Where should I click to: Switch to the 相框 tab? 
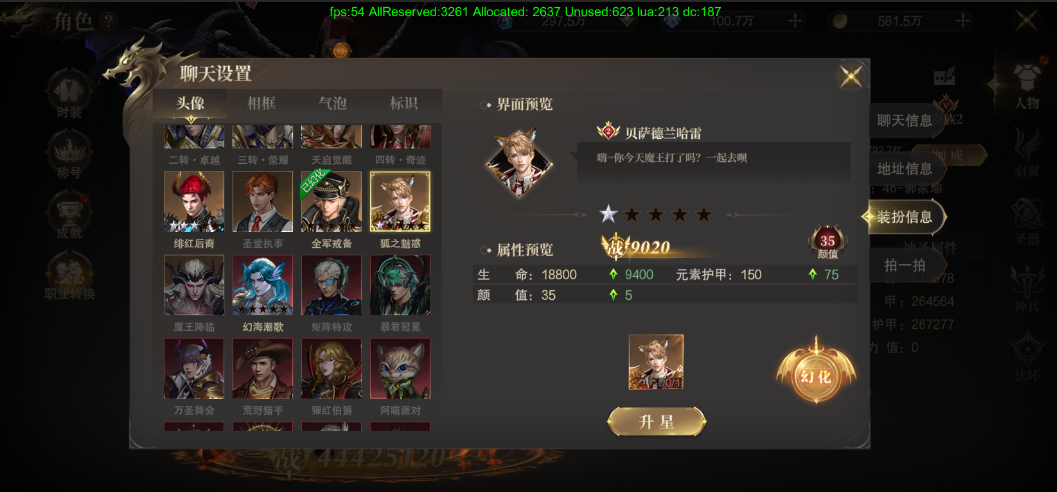click(x=262, y=104)
